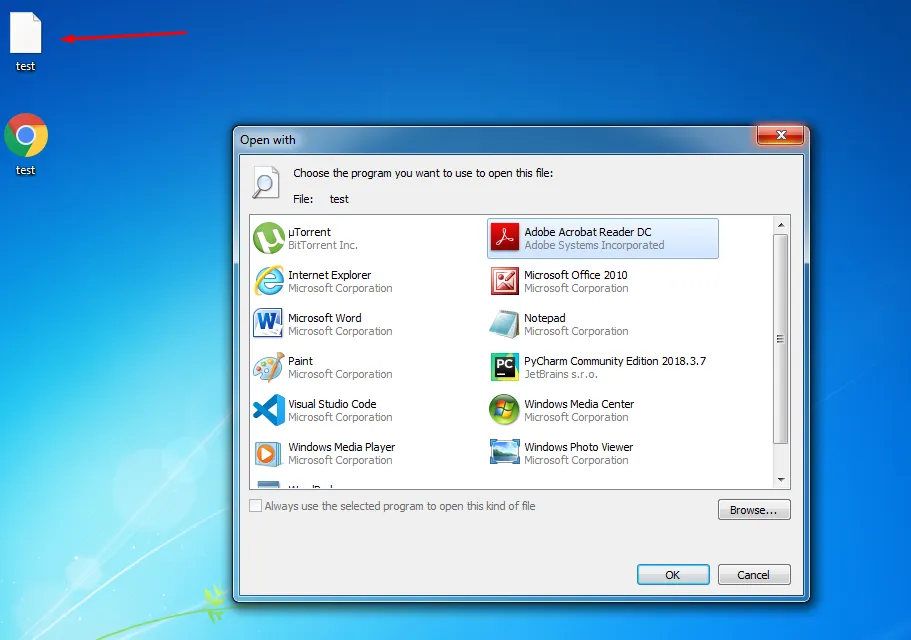Toggle the 'Always use the selected program' checkbox
The image size is (911, 640).
pos(256,506)
